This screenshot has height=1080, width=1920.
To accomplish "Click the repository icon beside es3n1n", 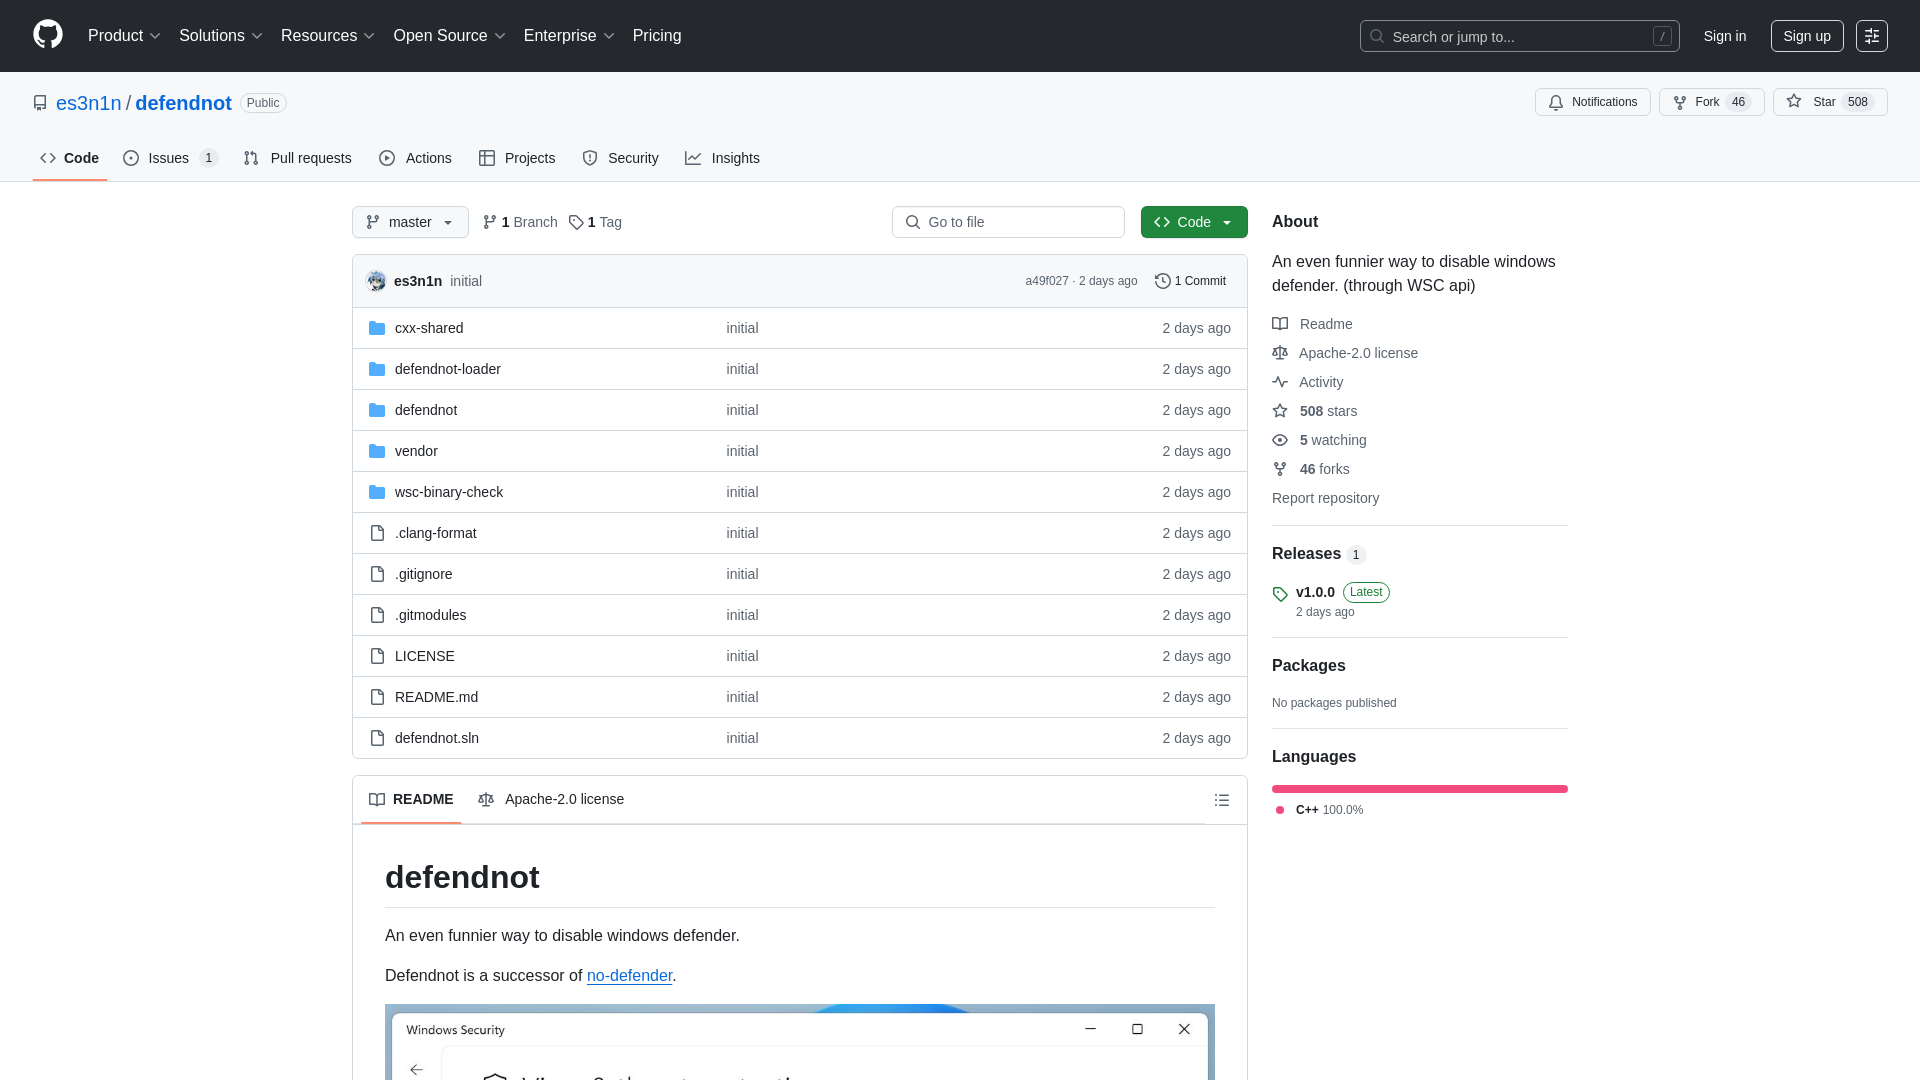I will (x=40, y=103).
